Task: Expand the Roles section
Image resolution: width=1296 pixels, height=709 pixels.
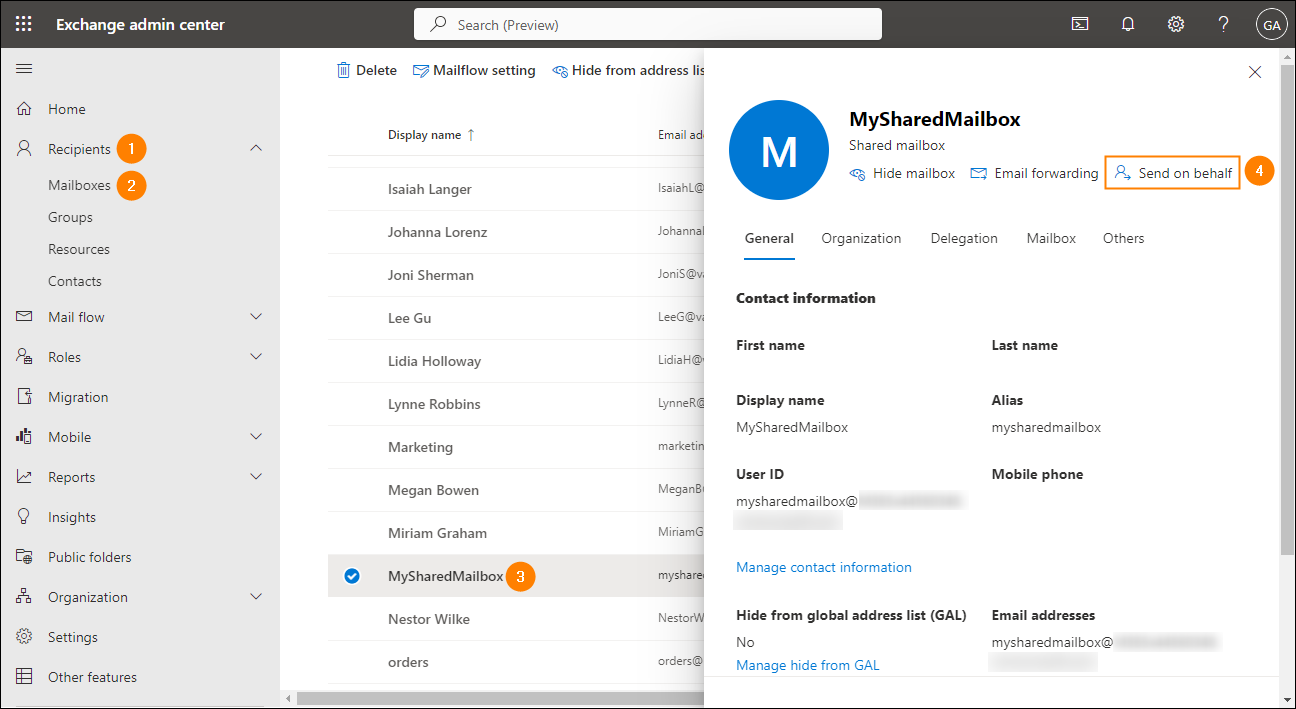Action: (x=256, y=357)
